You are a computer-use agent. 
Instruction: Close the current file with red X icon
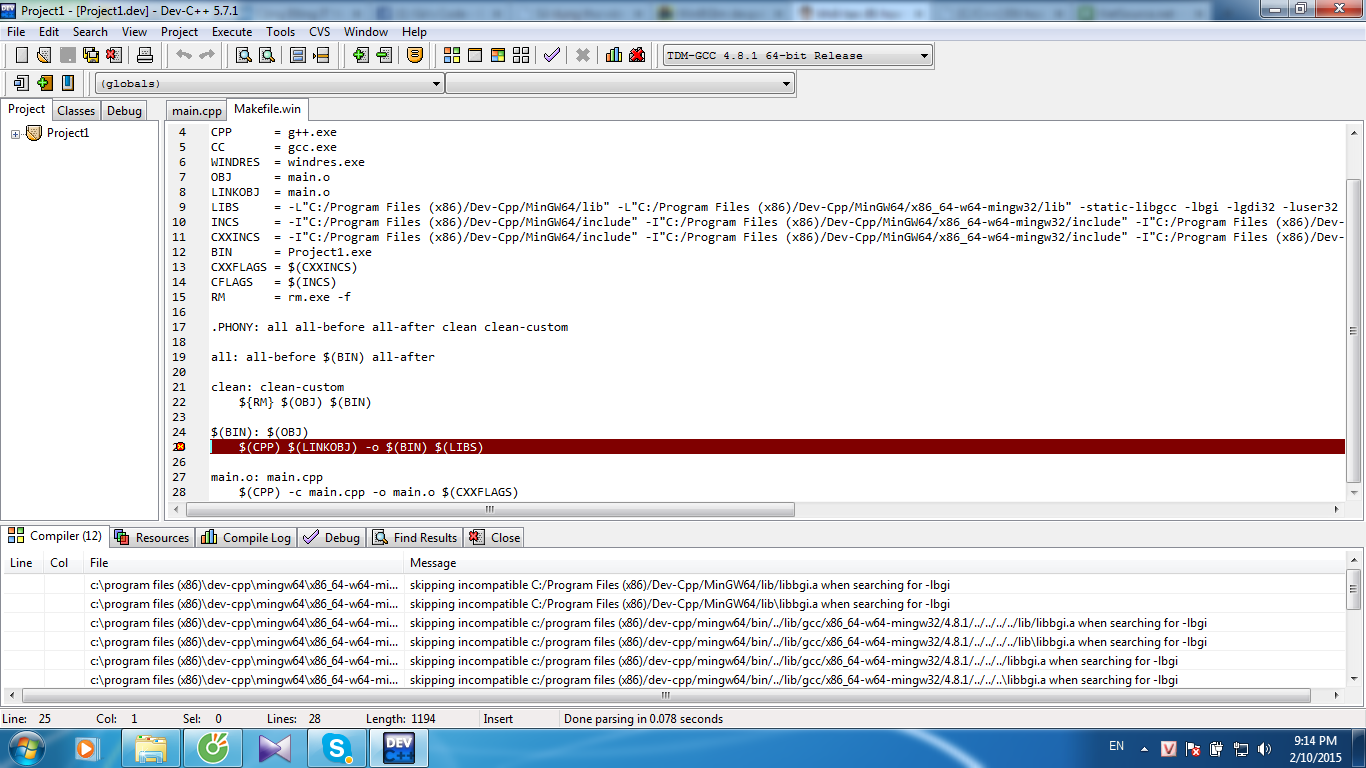pos(113,55)
